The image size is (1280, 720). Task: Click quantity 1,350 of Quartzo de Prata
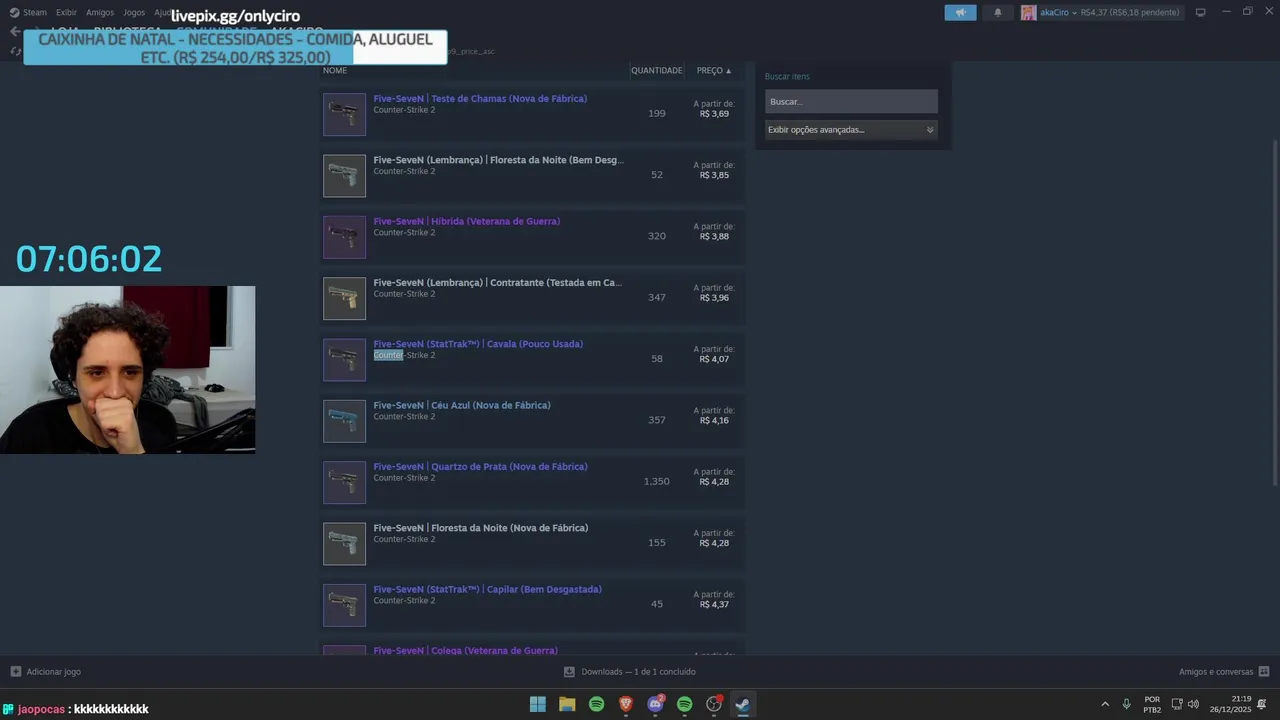pyautogui.click(x=657, y=481)
